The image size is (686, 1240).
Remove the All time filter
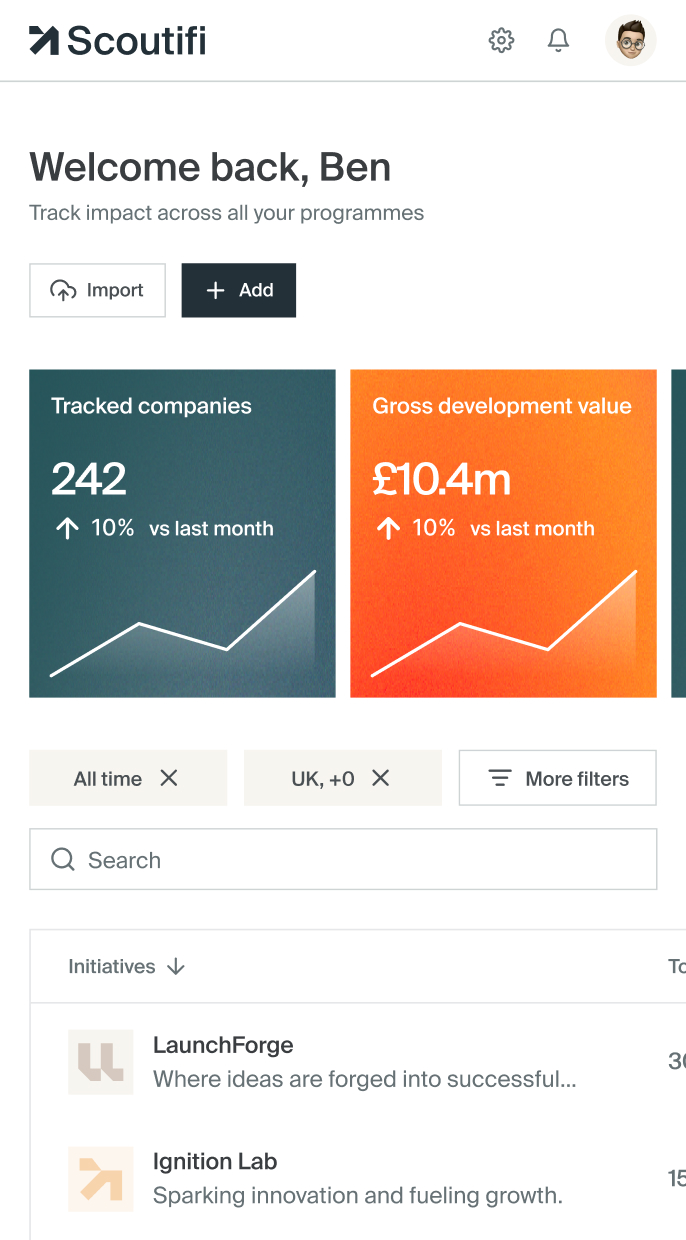pos(169,778)
